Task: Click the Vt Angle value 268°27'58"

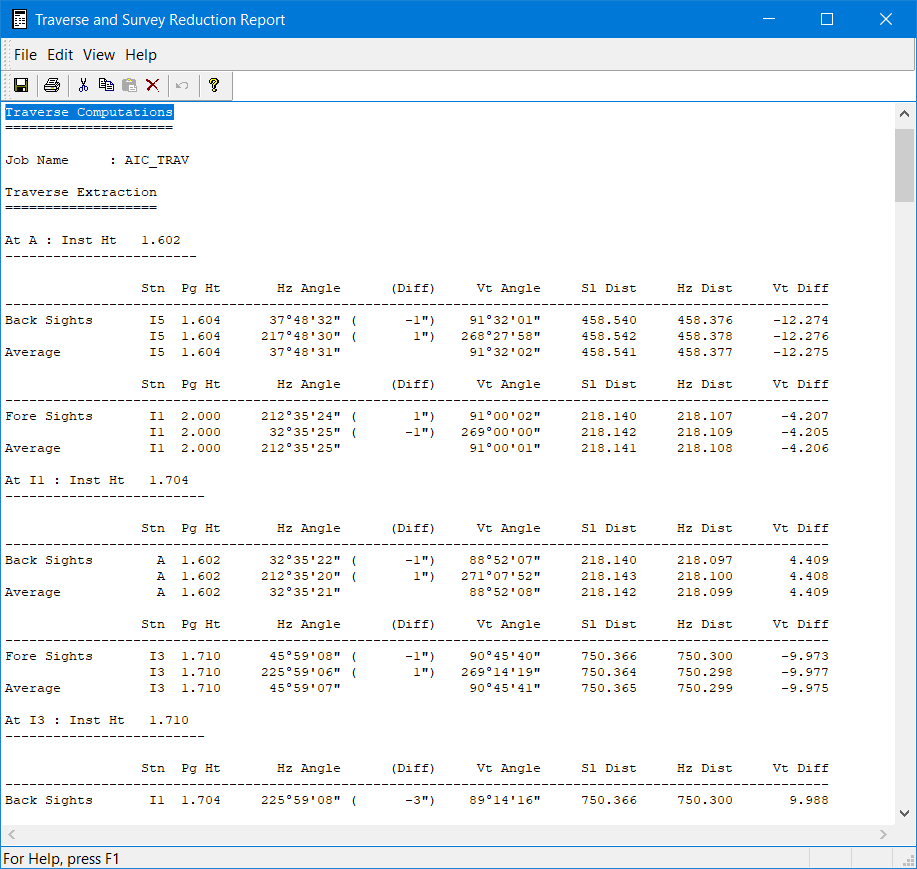Action: point(501,336)
